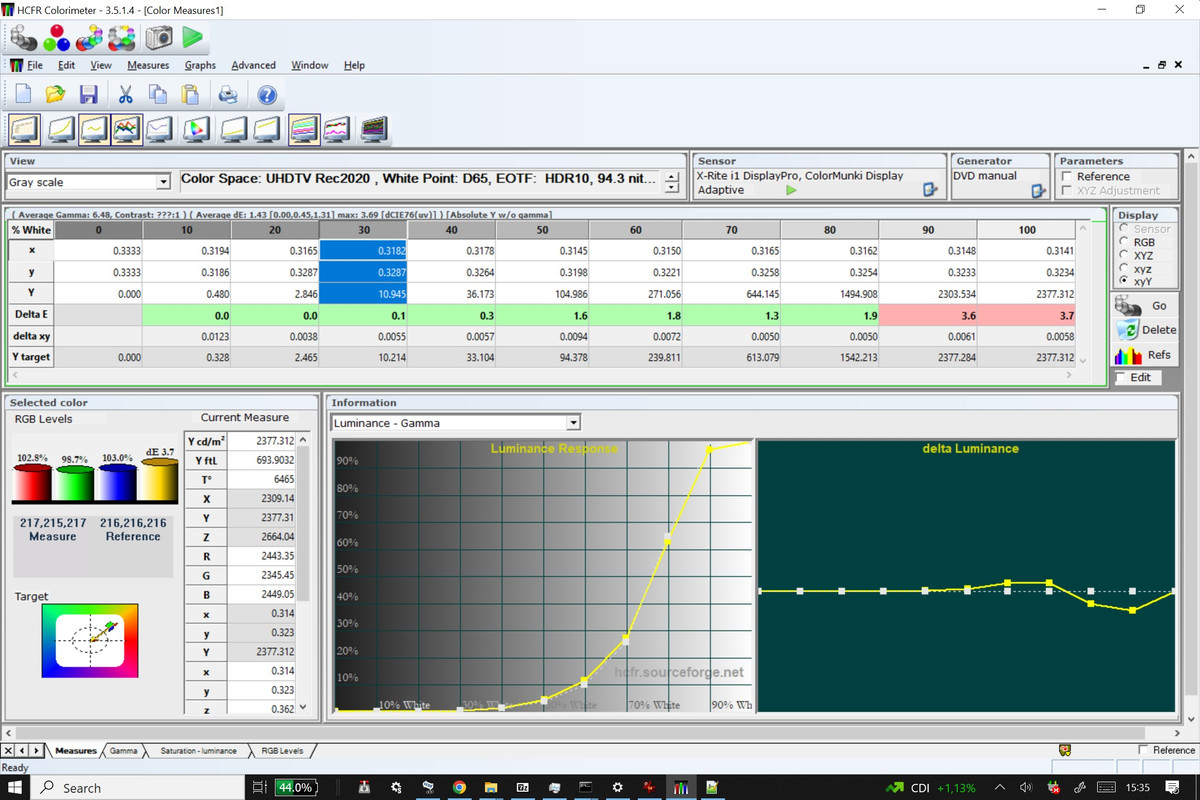Image resolution: width=1200 pixels, height=800 pixels.
Task: Click the Delta E 3.6 cell for 90%
Action: [x=929, y=314]
